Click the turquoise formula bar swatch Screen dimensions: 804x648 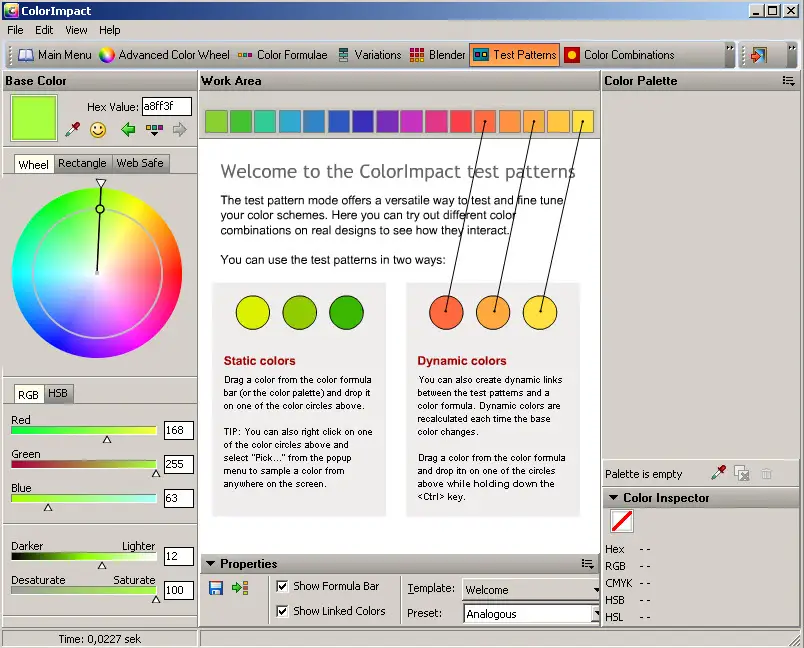pyautogui.click(x=265, y=122)
